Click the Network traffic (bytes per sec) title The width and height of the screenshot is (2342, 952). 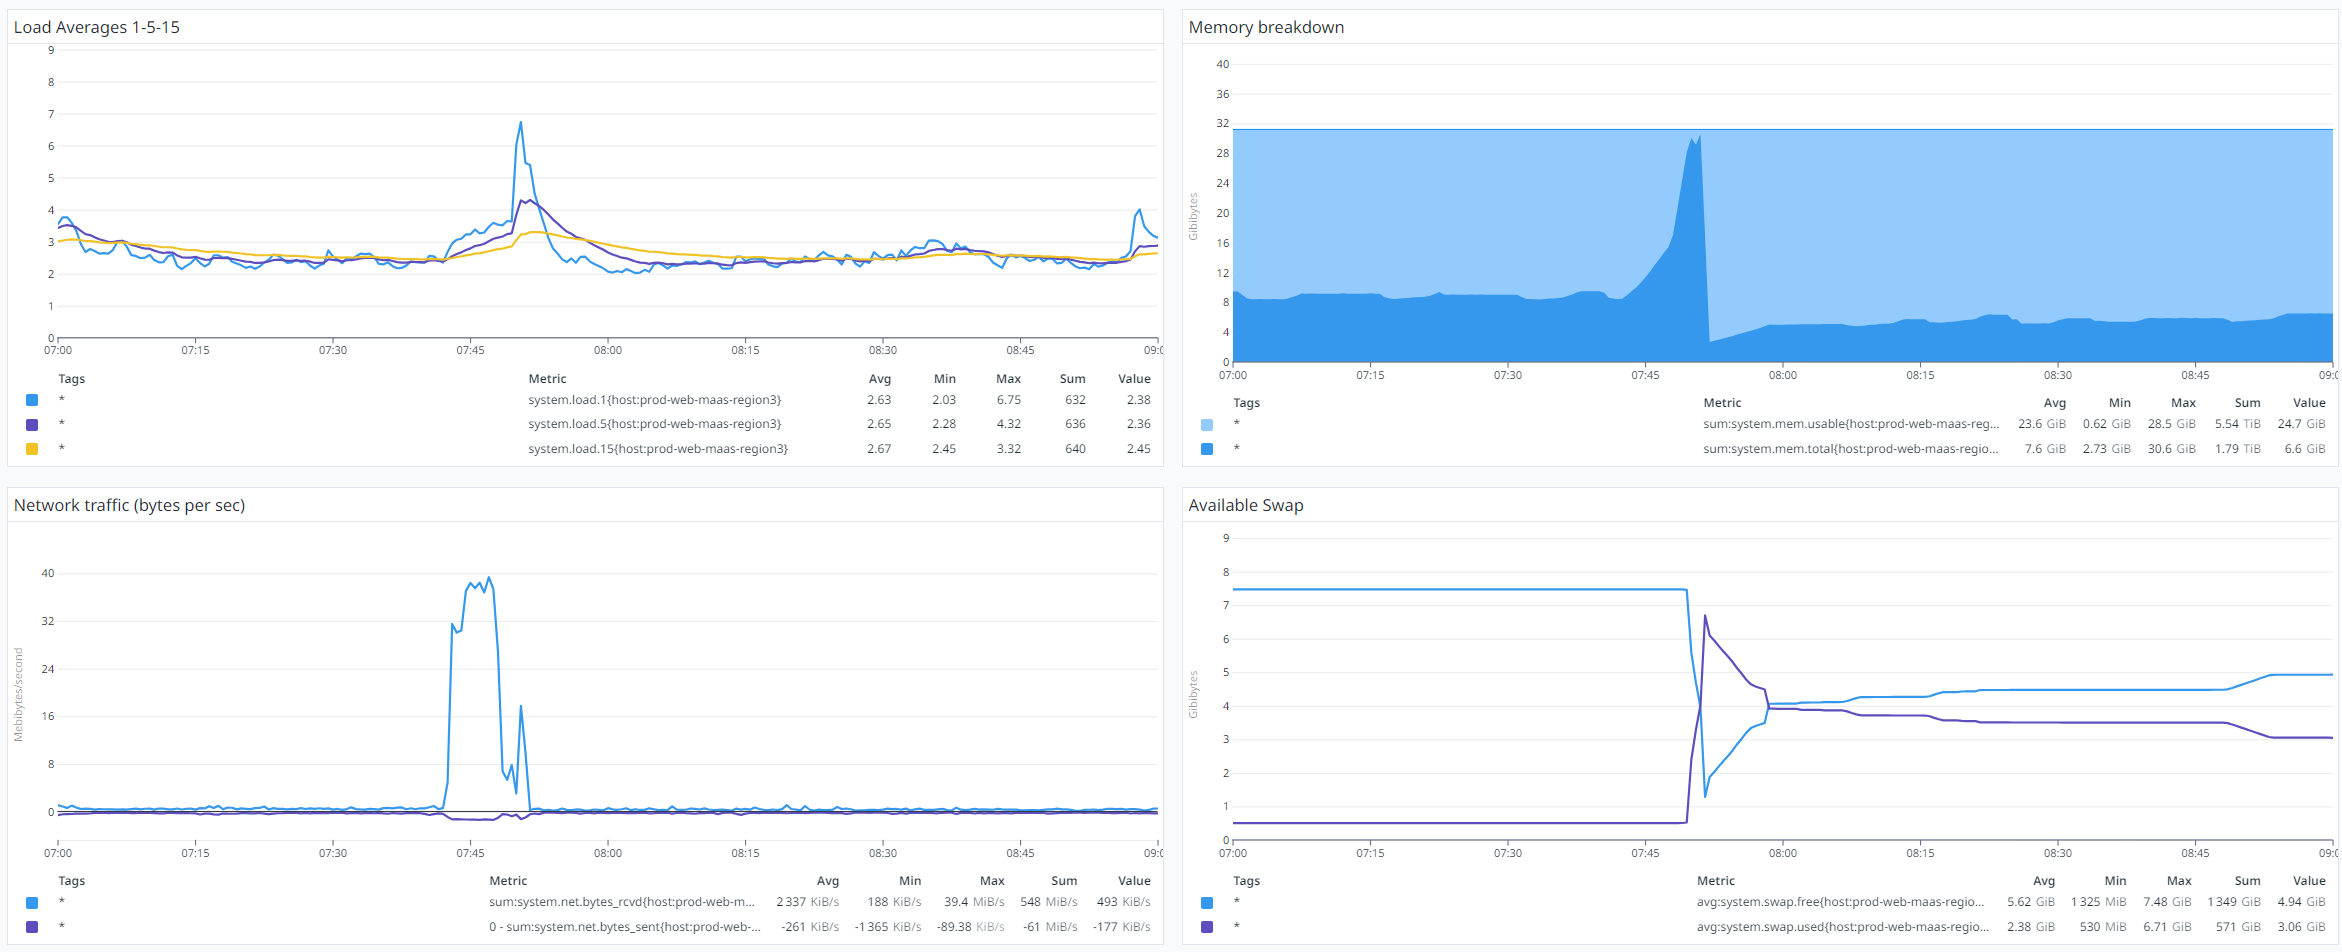tap(129, 505)
